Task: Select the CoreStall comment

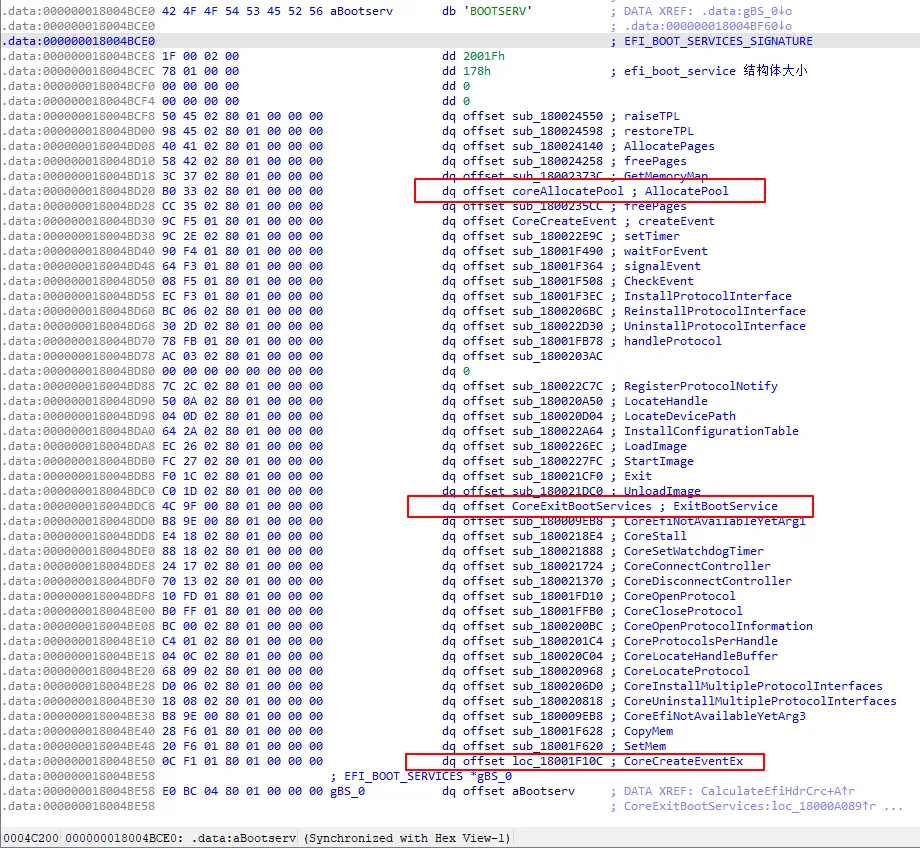Action: click(x=655, y=536)
